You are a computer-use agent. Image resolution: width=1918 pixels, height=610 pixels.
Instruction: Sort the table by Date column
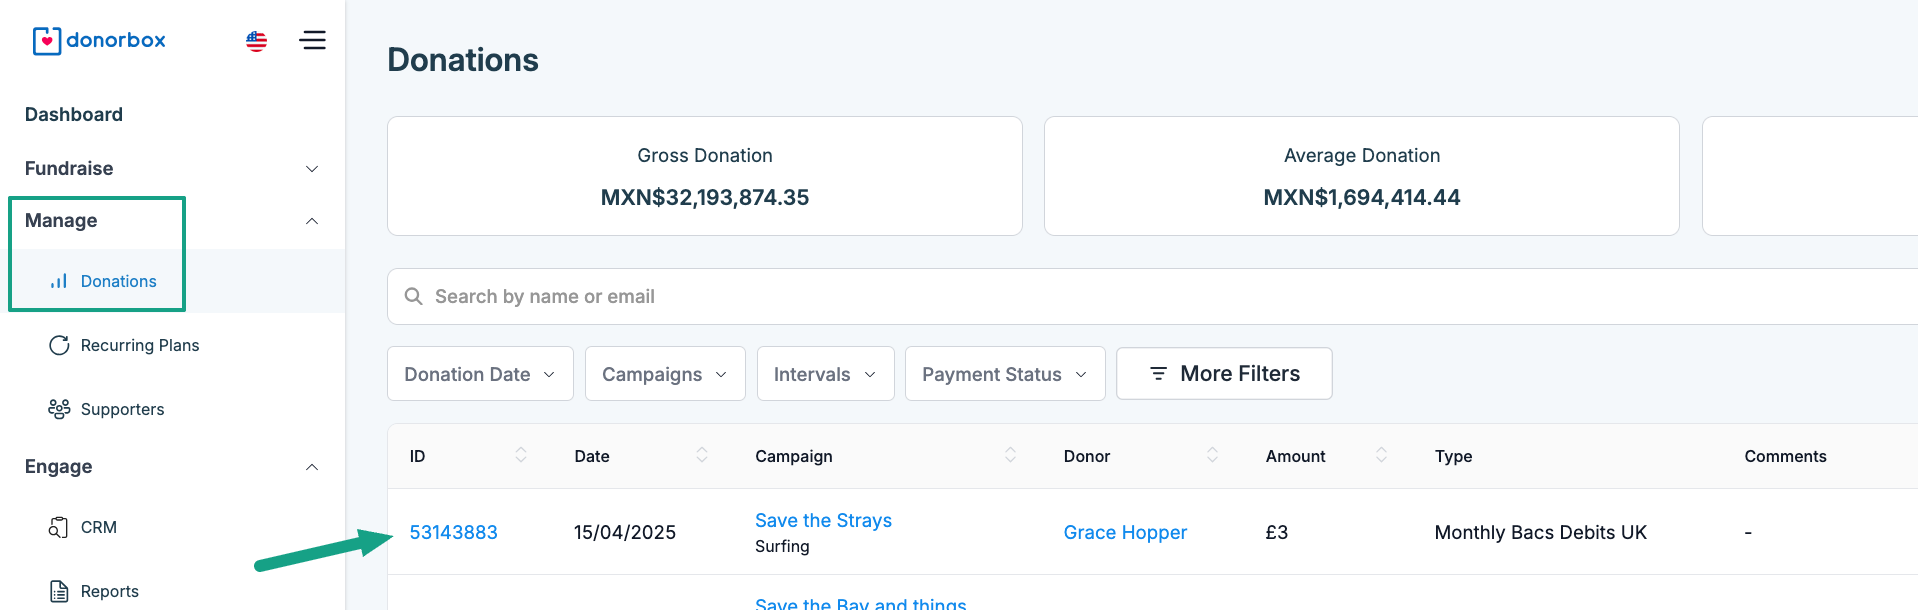702,455
